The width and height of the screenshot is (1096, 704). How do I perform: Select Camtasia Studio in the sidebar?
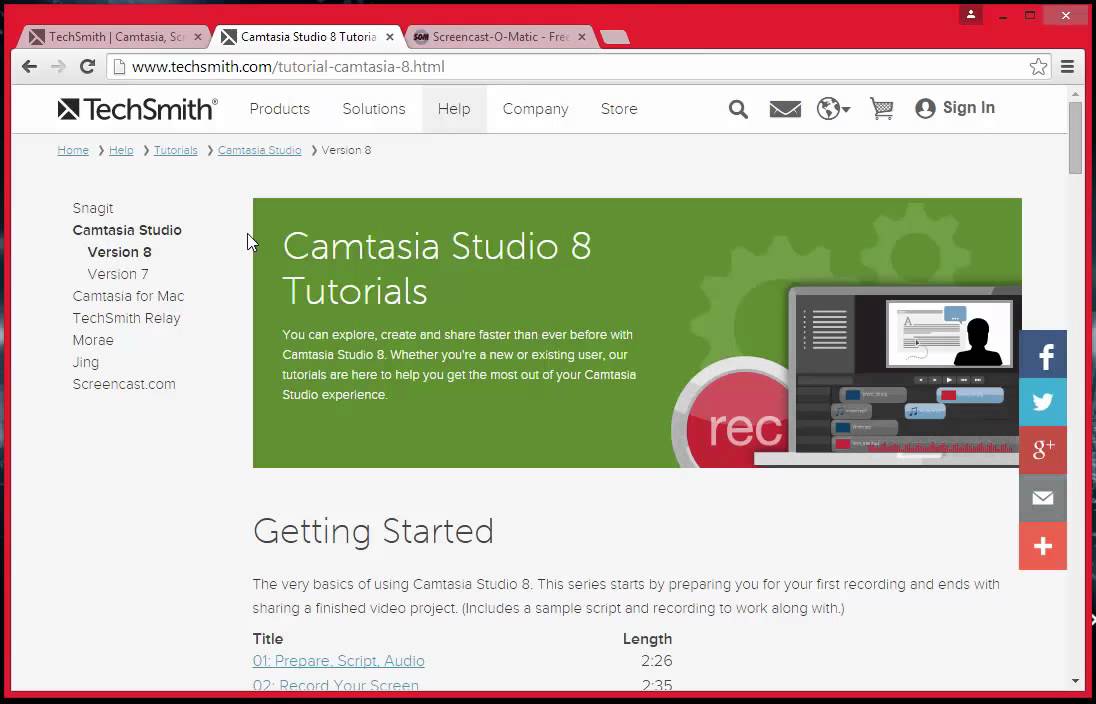(x=127, y=230)
